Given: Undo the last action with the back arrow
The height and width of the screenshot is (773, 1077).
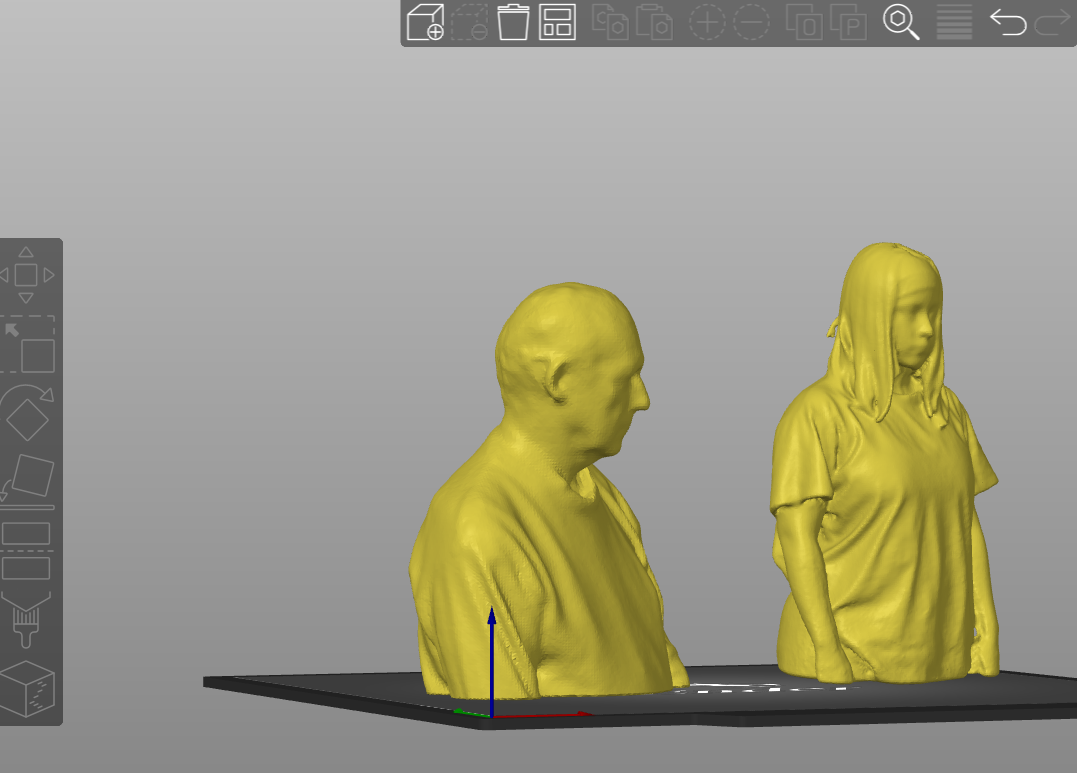Looking at the screenshot, I should tap(1008, 22).
